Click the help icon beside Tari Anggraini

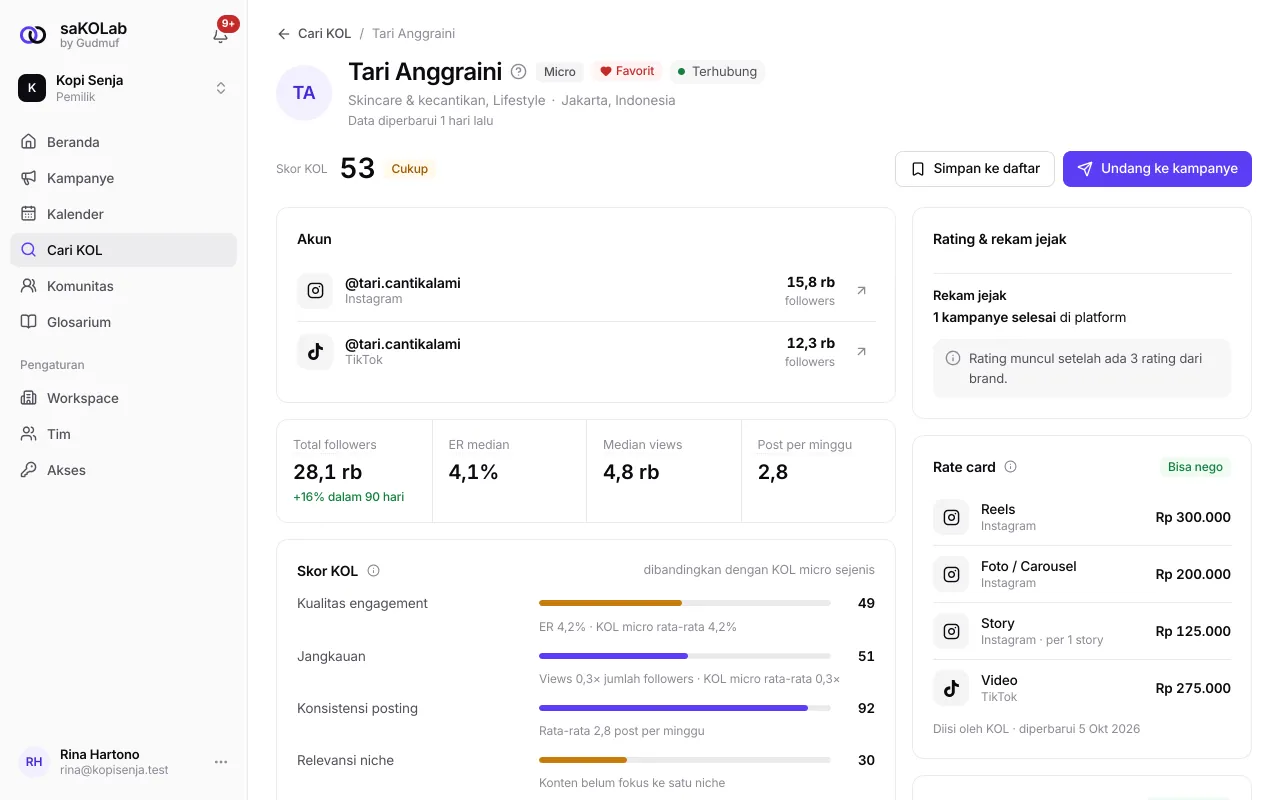click(x=518, y=72)
